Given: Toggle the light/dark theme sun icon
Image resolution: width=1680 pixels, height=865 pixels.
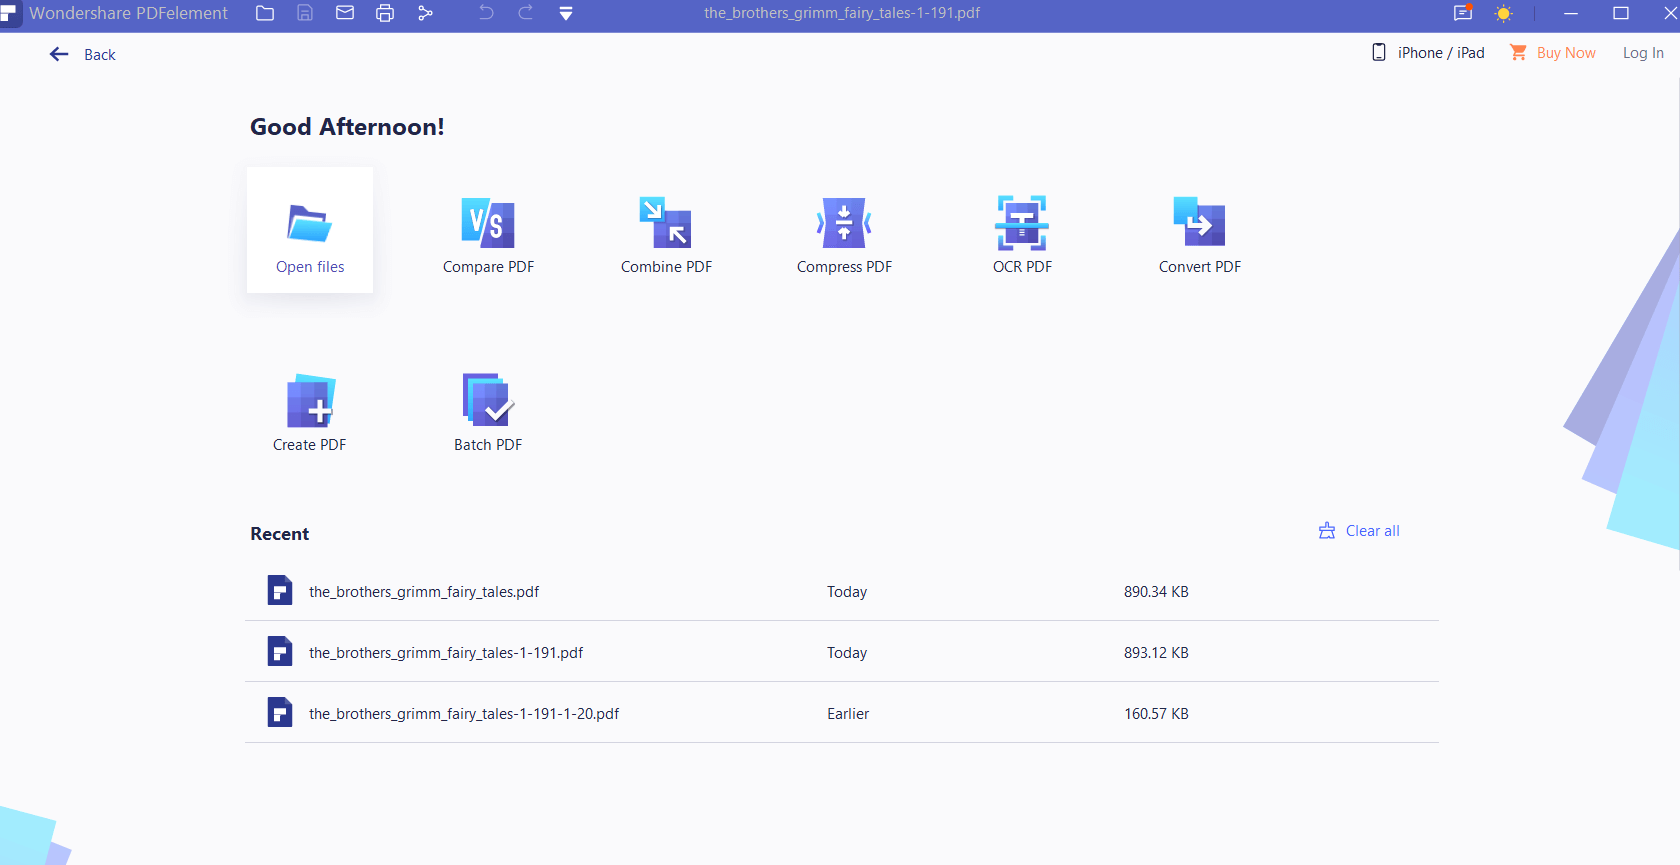Looking at the screenshot, I should click(1503, 14).
